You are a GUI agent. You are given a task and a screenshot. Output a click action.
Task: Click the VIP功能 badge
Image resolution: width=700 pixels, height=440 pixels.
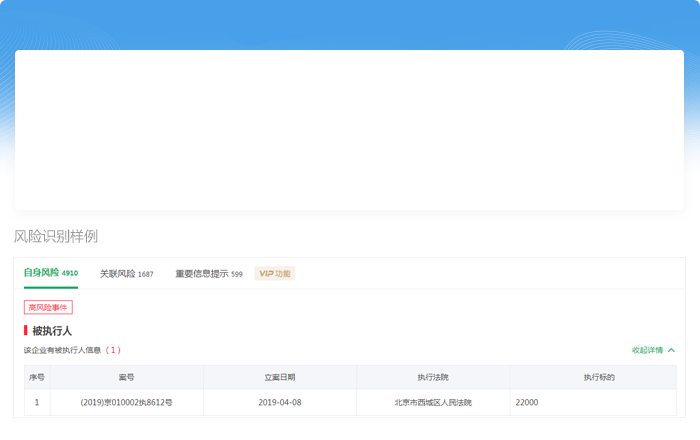(274, 273)
